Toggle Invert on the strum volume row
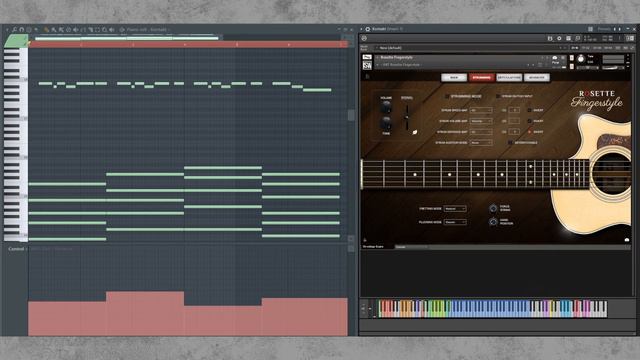This screenshot has width=640, height=360. pyautogui.click(x=529, y=121)
